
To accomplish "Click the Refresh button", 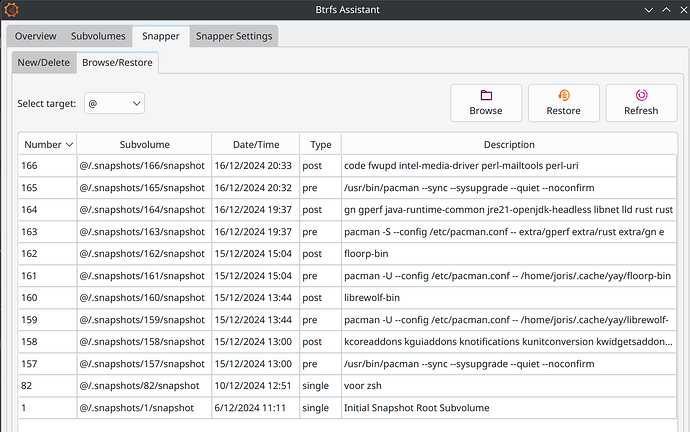I will (641, 103).
